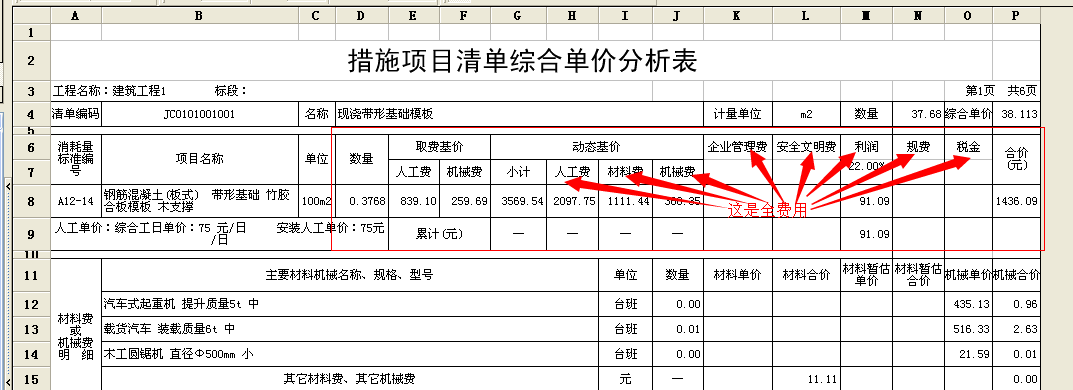The width and height of the screenshot is (1073, 390).
Task: Click the 项目名称 header cell
Action: coord(200,159)
